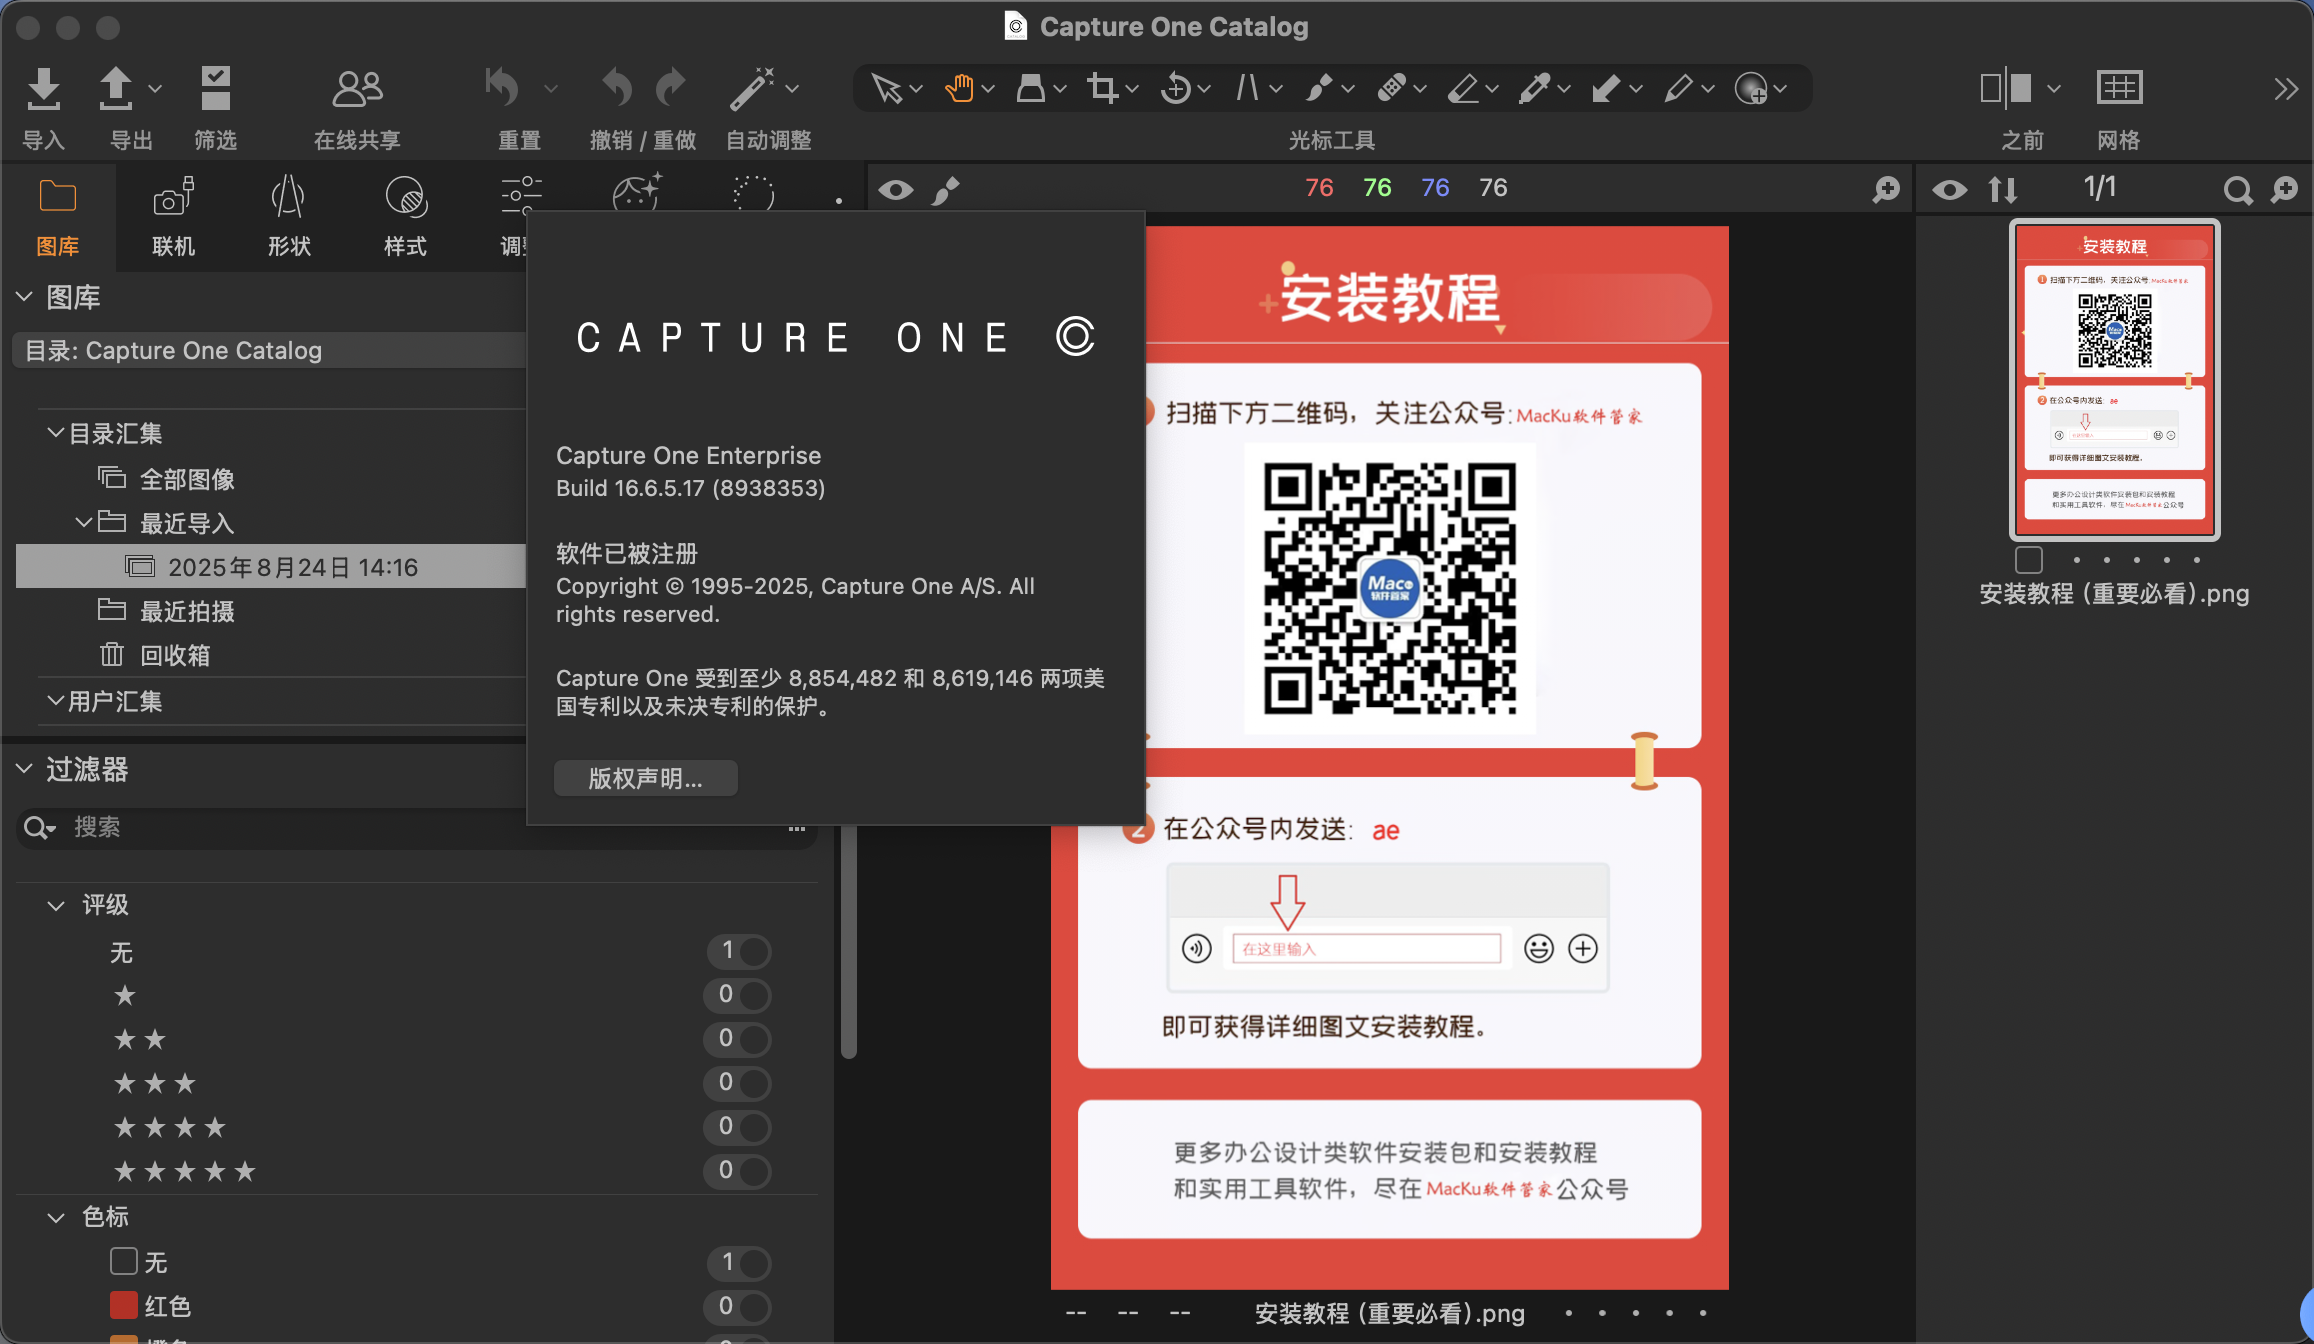The image size is (2314, 1344).
Task: Tick the thumbnail color tag checkbox
Action: 2029,559
